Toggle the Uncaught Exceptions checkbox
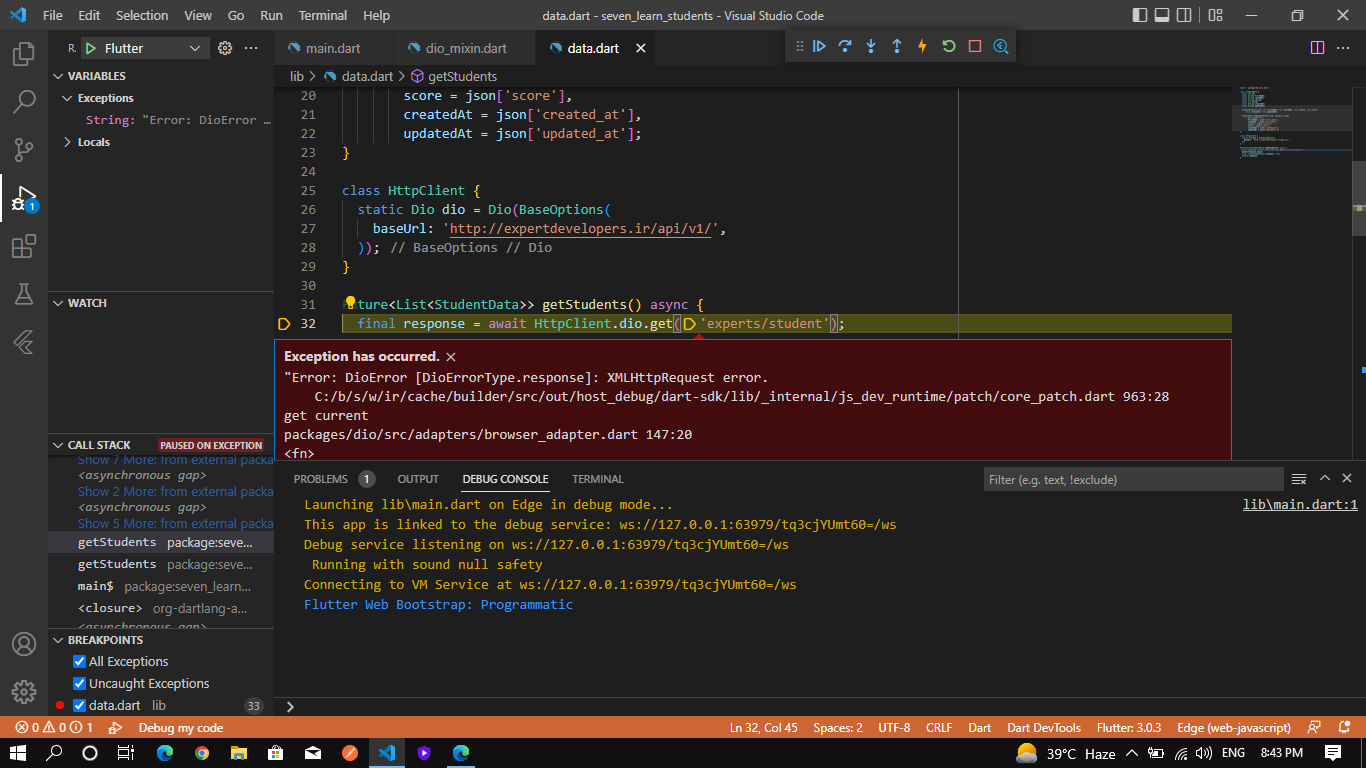 coord(80,684)
